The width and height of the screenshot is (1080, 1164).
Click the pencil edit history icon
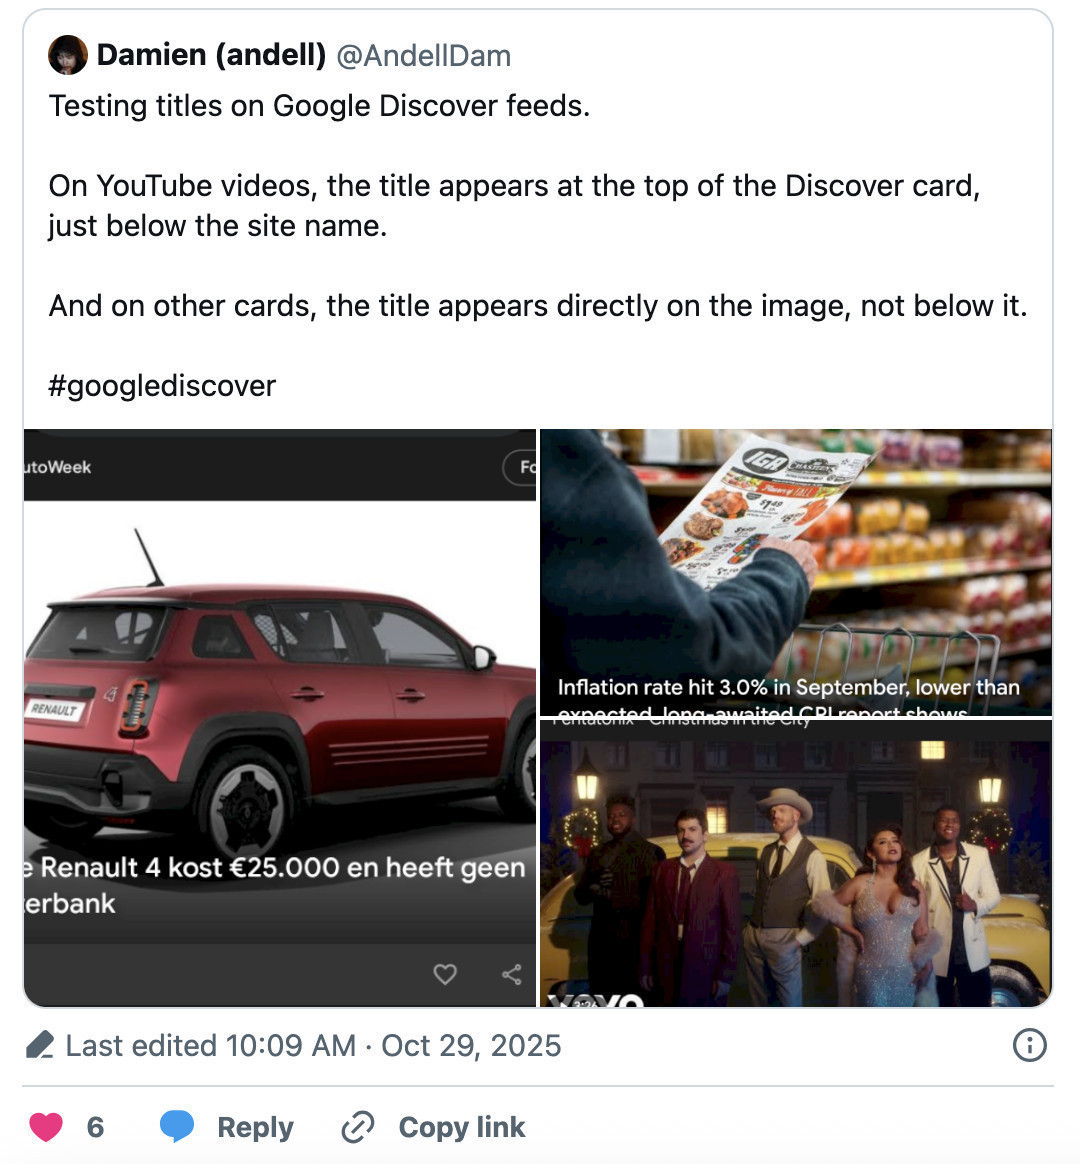coord(40,1046)
